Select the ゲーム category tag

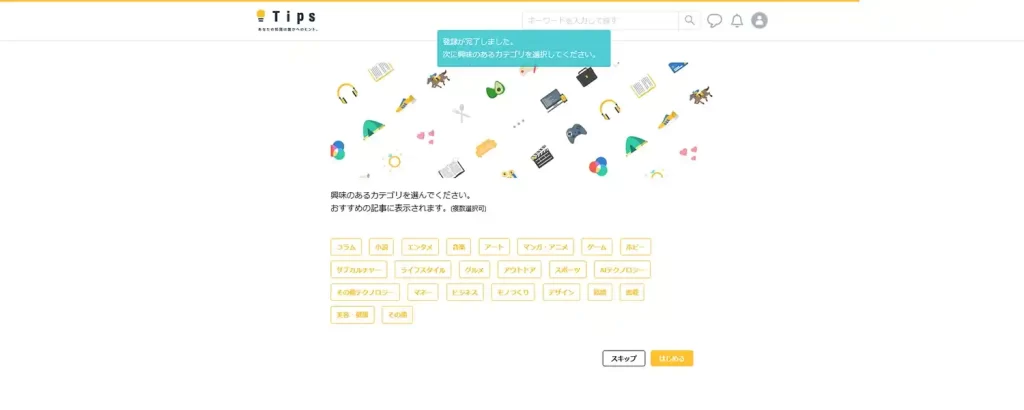pos(597,247)
